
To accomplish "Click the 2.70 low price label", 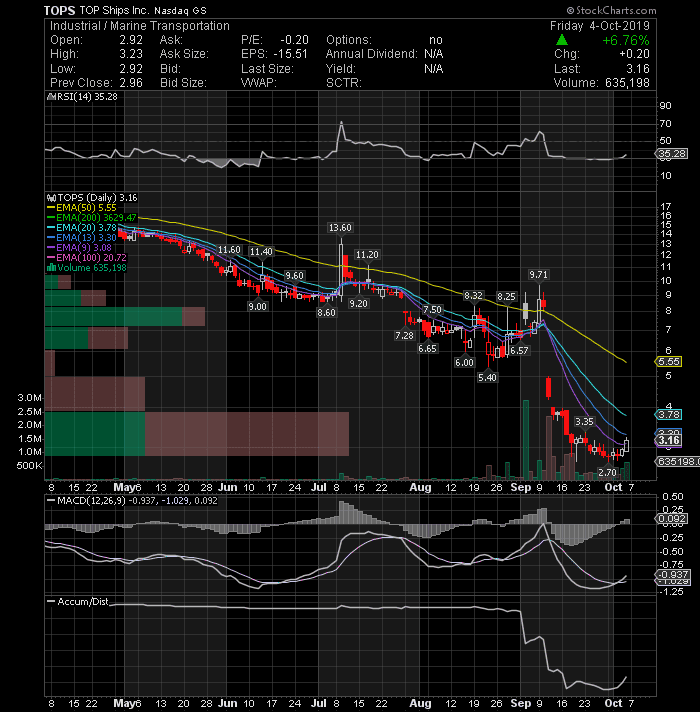I will [607, 473].
